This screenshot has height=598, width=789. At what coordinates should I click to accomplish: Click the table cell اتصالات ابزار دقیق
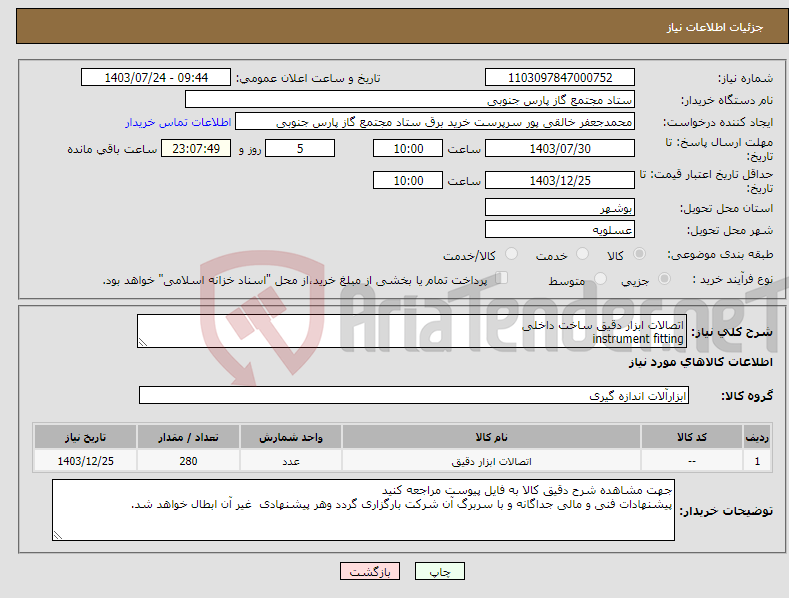point(491,461)
